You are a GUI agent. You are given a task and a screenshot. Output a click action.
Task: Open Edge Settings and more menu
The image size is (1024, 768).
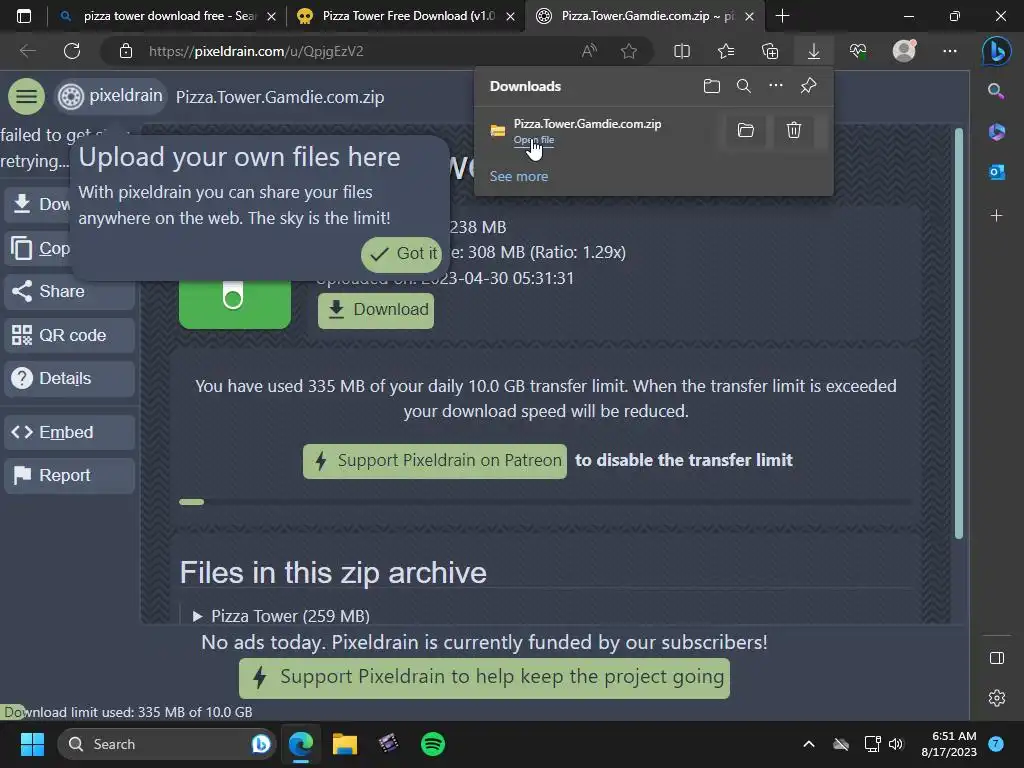click(950, 51)
